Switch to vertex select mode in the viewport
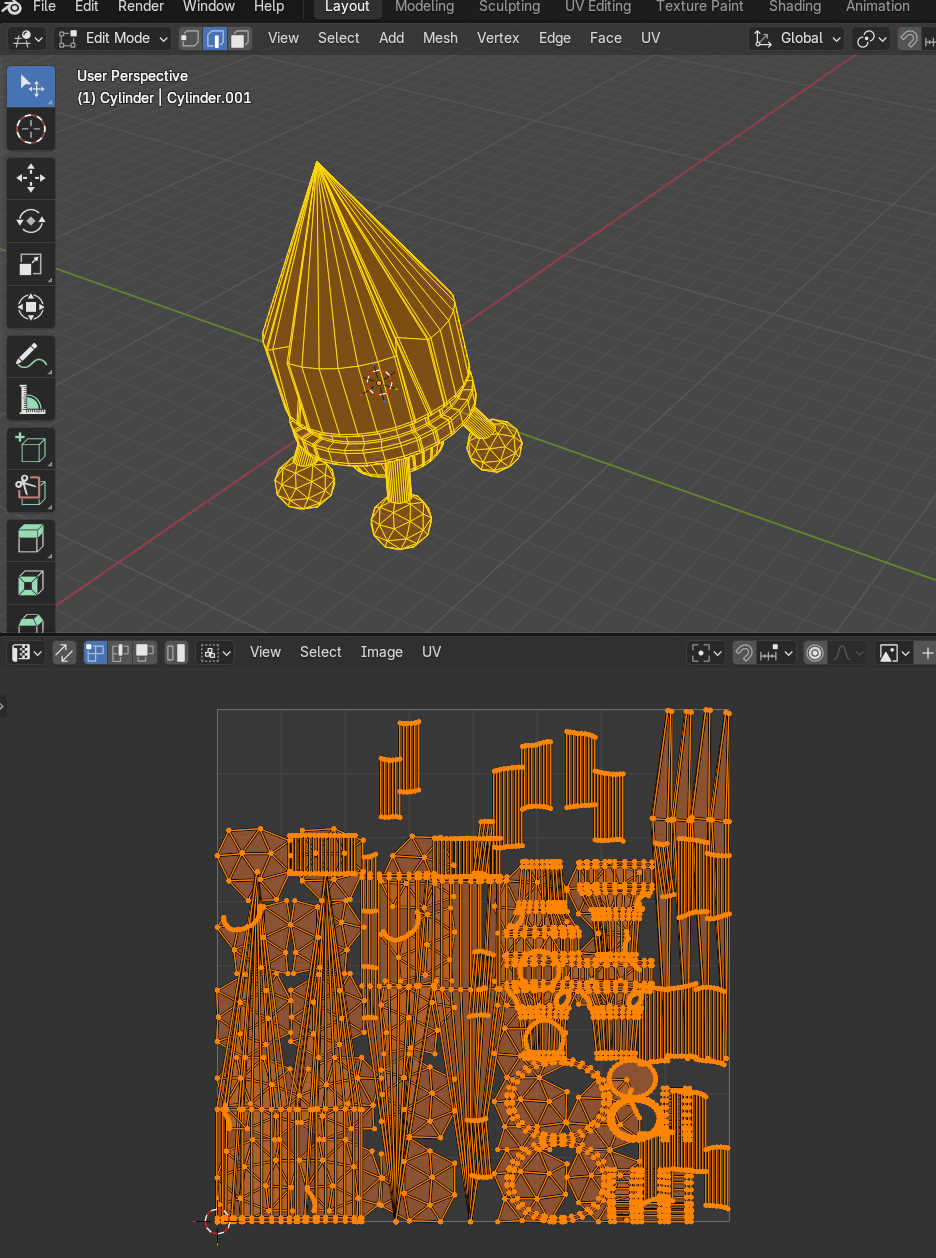 click(189, 37)
